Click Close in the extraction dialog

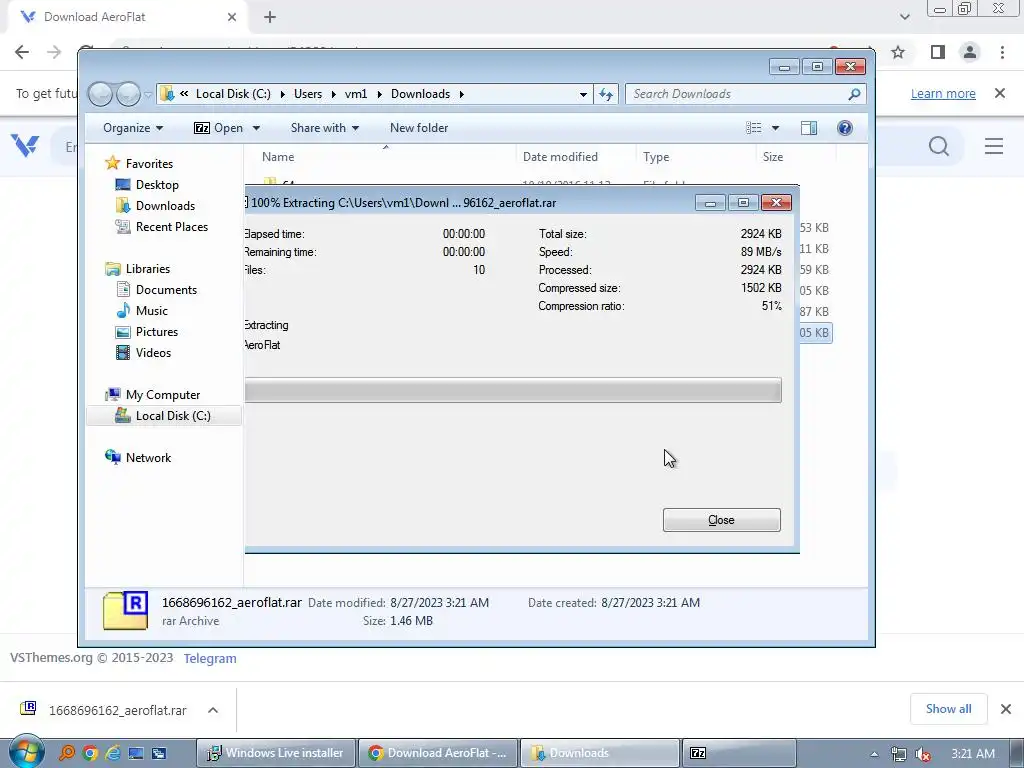tap(721, 520)
